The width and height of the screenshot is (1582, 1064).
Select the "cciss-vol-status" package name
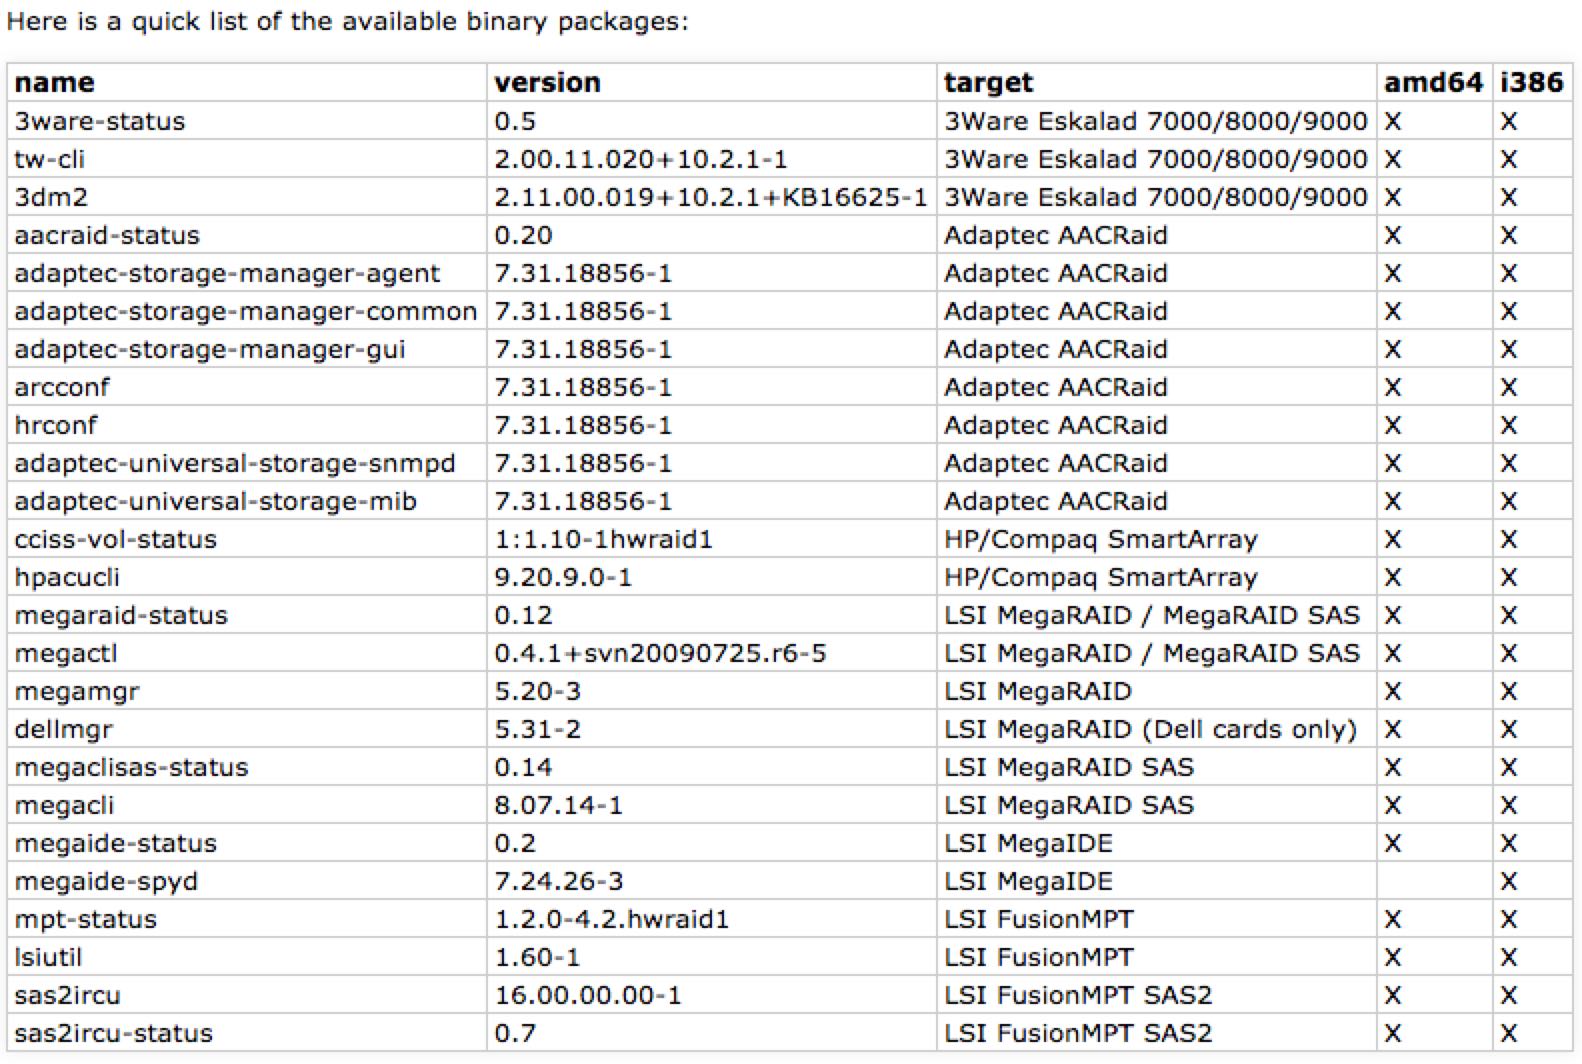click(x=115, y=539)
